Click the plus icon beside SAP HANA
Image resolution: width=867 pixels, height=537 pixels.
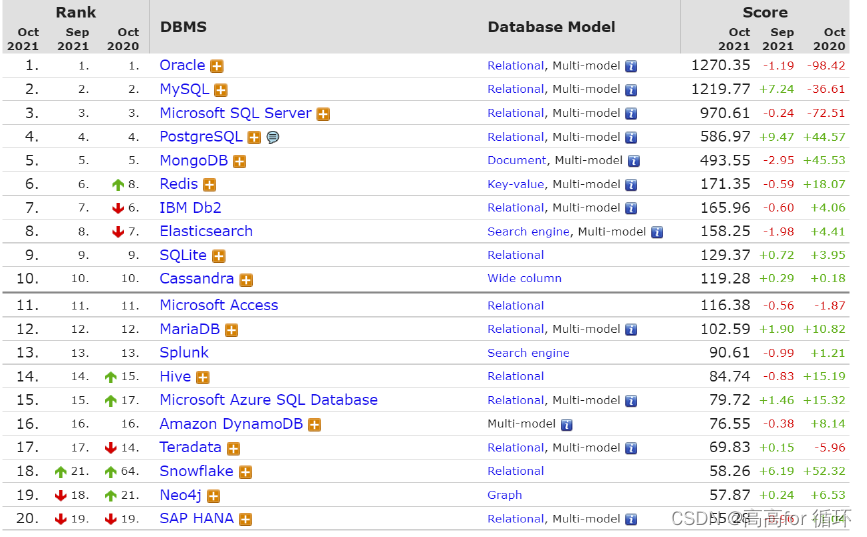pyautogui.click(x=246, y=520)
